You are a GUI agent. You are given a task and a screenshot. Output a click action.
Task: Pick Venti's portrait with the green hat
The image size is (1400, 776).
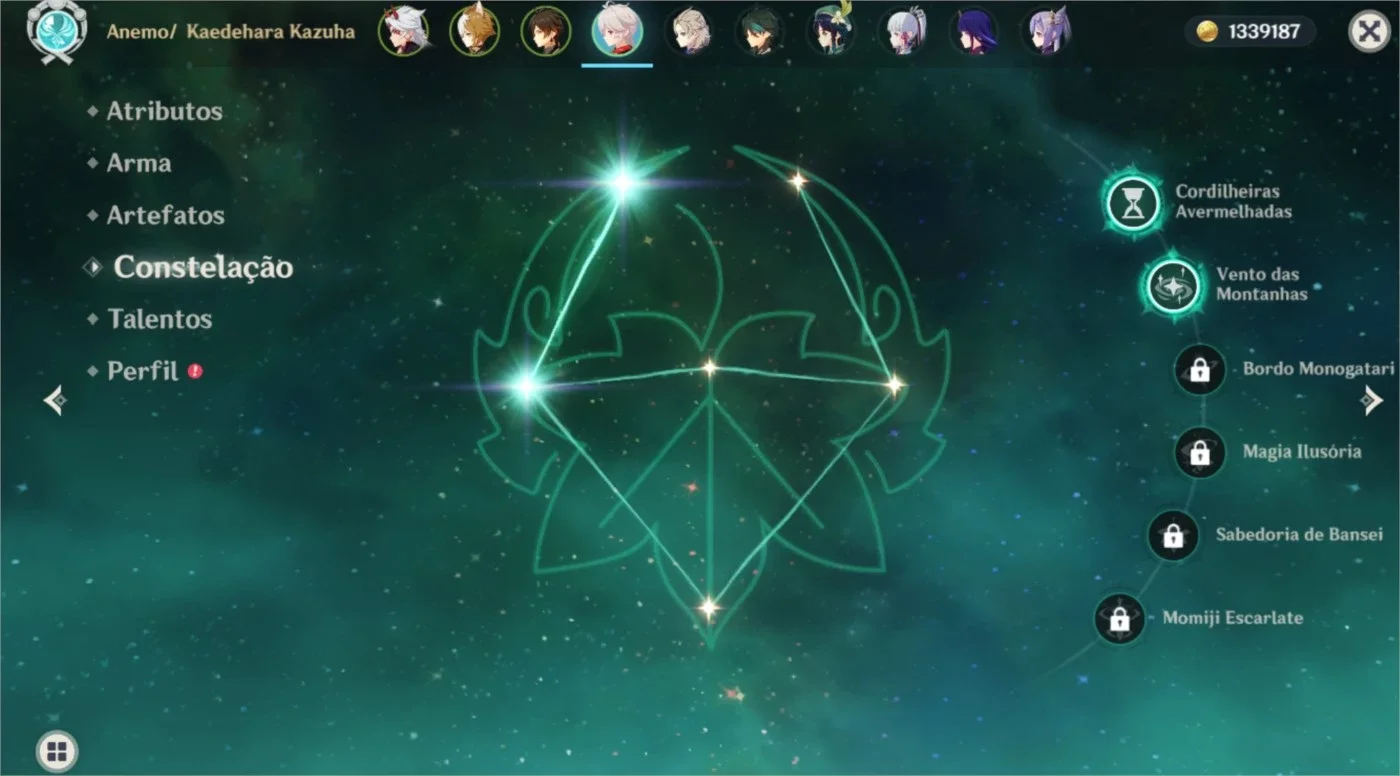(832, 31)
